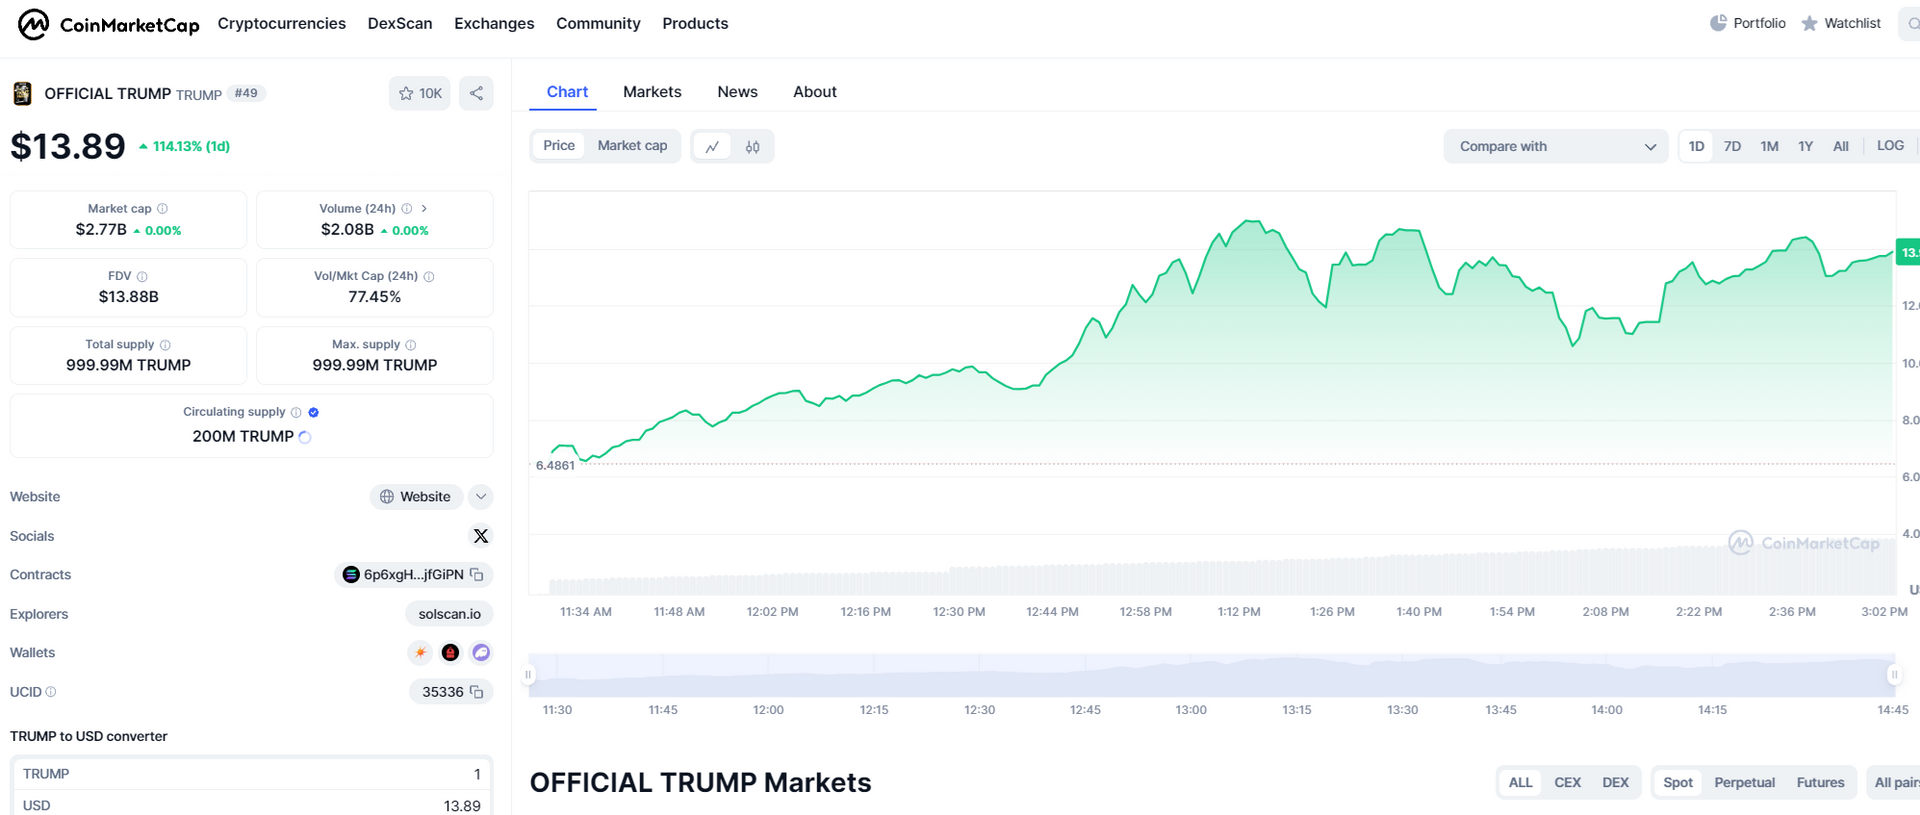Select the line chart view icon
The width and height of the screenshot is (1920, 815).
[712, 146]
